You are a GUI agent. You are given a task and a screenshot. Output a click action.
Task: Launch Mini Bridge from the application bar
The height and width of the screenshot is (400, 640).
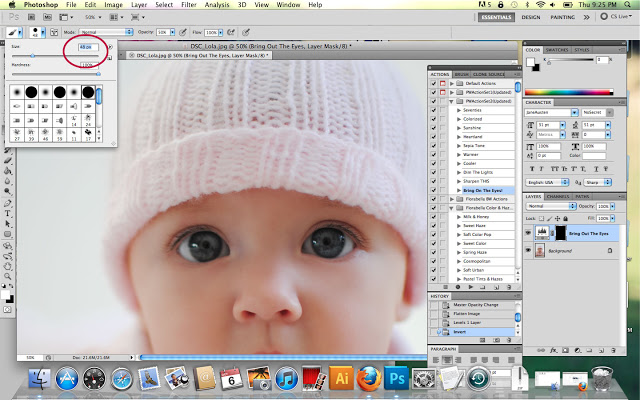(47, 17)
